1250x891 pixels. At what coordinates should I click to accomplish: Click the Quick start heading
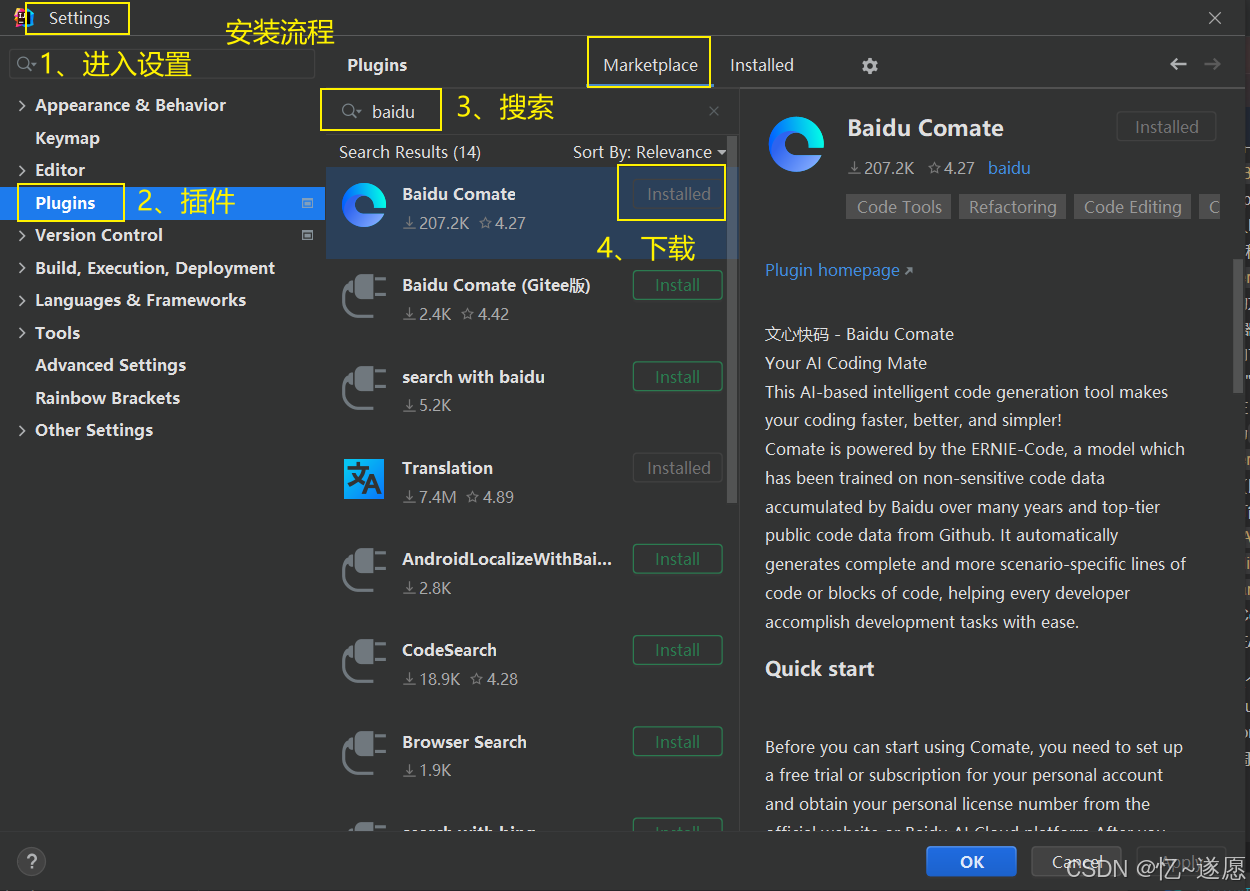click(819, 669)
